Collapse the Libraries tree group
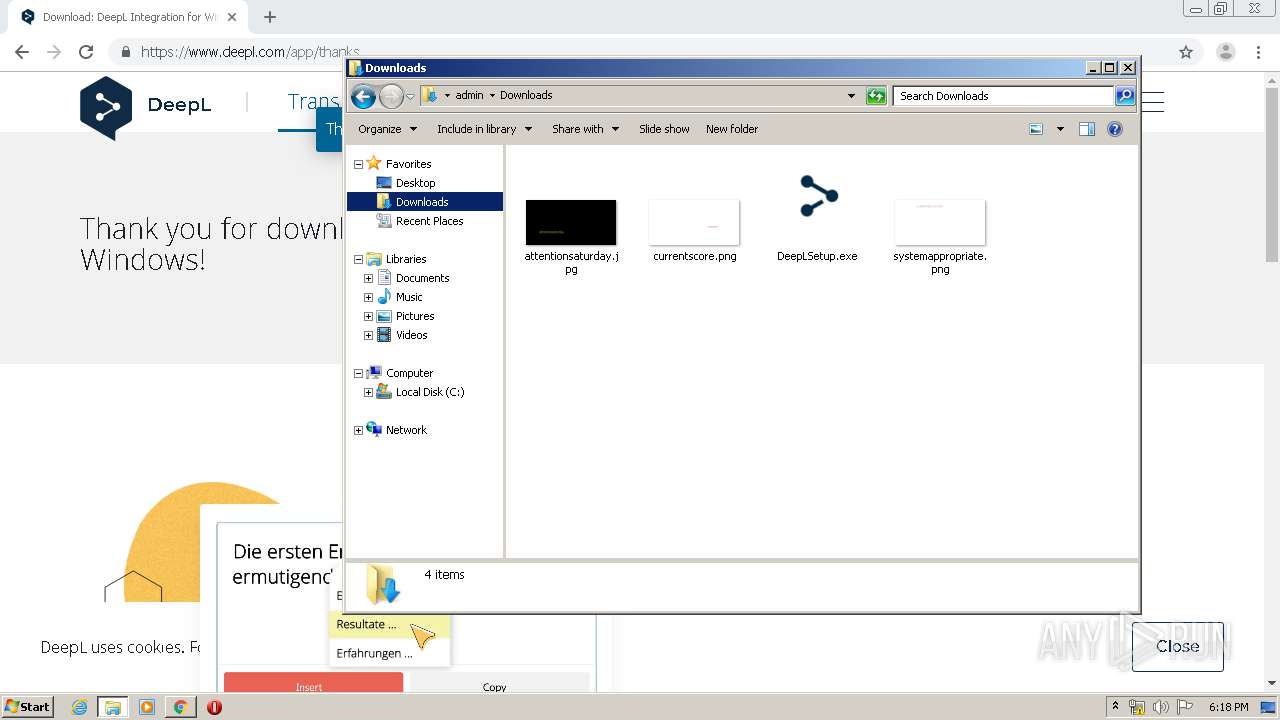The height and width of the screenshot is (720, 1280). pyautogui.click(x=358, y=259)
